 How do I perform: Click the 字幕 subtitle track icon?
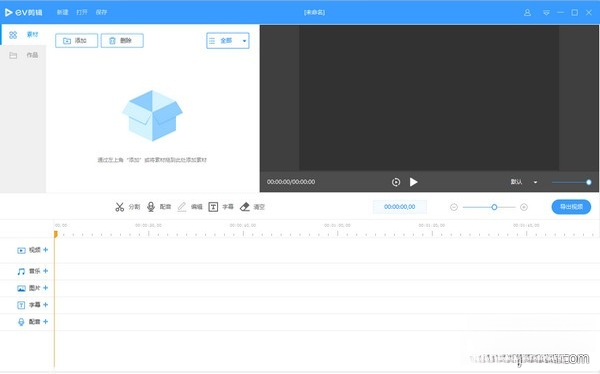coord(21,305)
